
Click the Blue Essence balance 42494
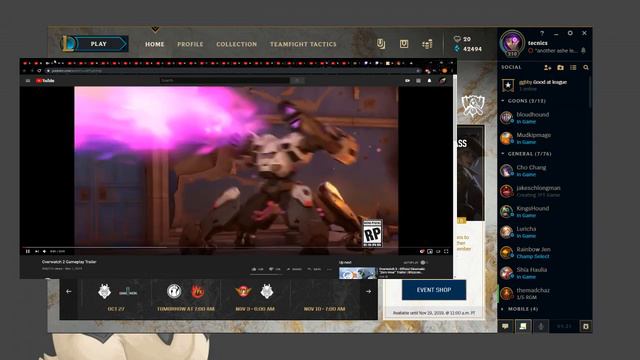(468, 49)
